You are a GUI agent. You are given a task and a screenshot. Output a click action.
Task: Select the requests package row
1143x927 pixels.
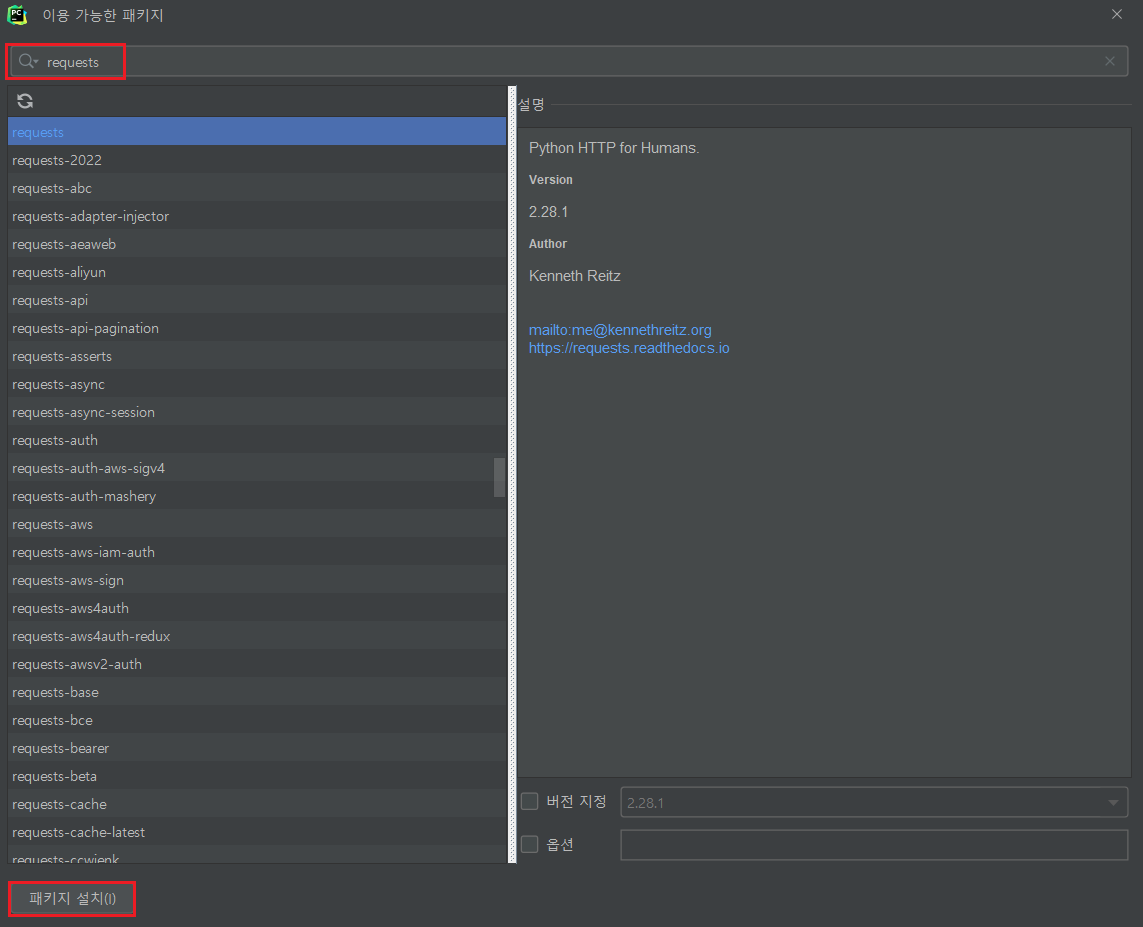[x=257, y=132]
